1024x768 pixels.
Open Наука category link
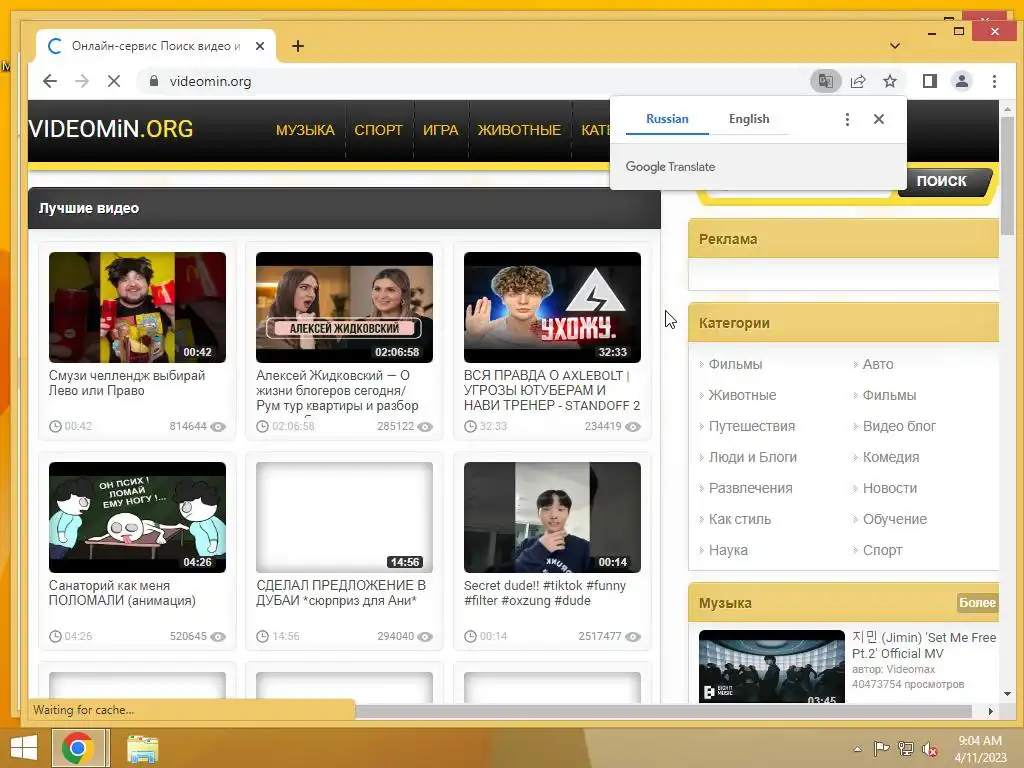pyautogui.click(x=728, y=550)
